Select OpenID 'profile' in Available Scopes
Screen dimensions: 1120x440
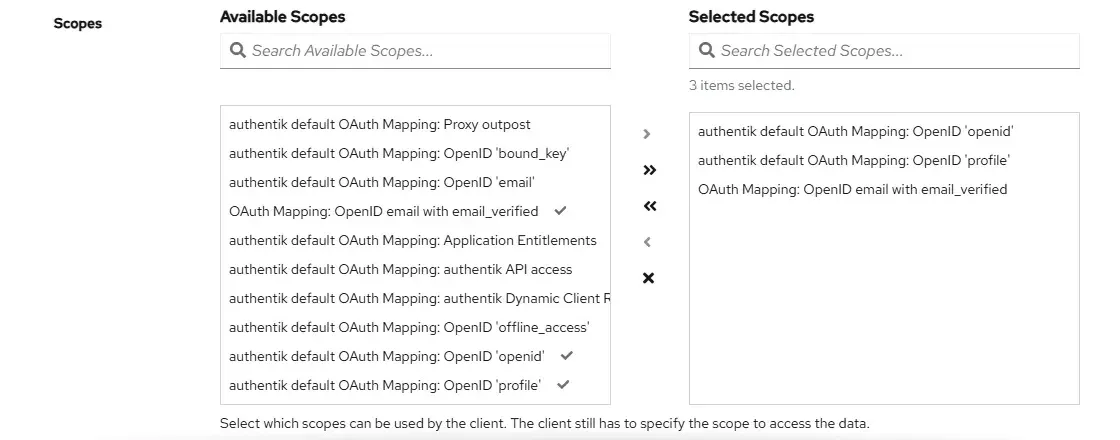pyautogui.click(x=415, y=385)
